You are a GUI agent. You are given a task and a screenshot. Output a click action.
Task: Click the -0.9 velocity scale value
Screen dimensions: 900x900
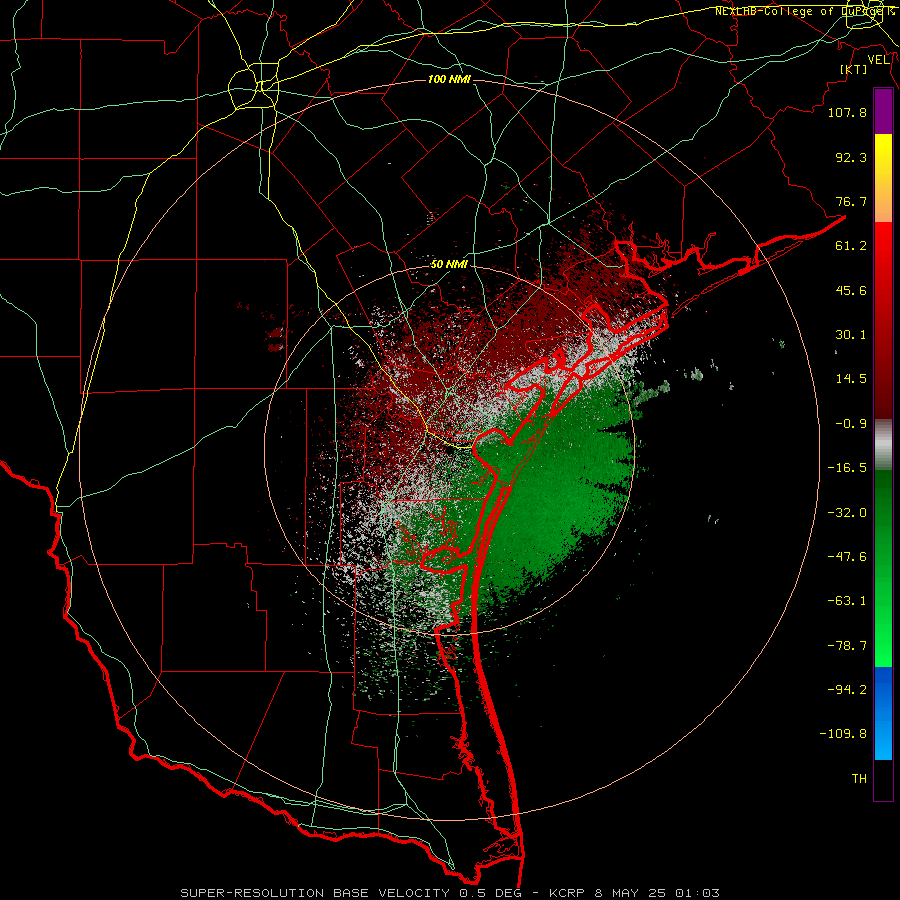click(851, 424)
